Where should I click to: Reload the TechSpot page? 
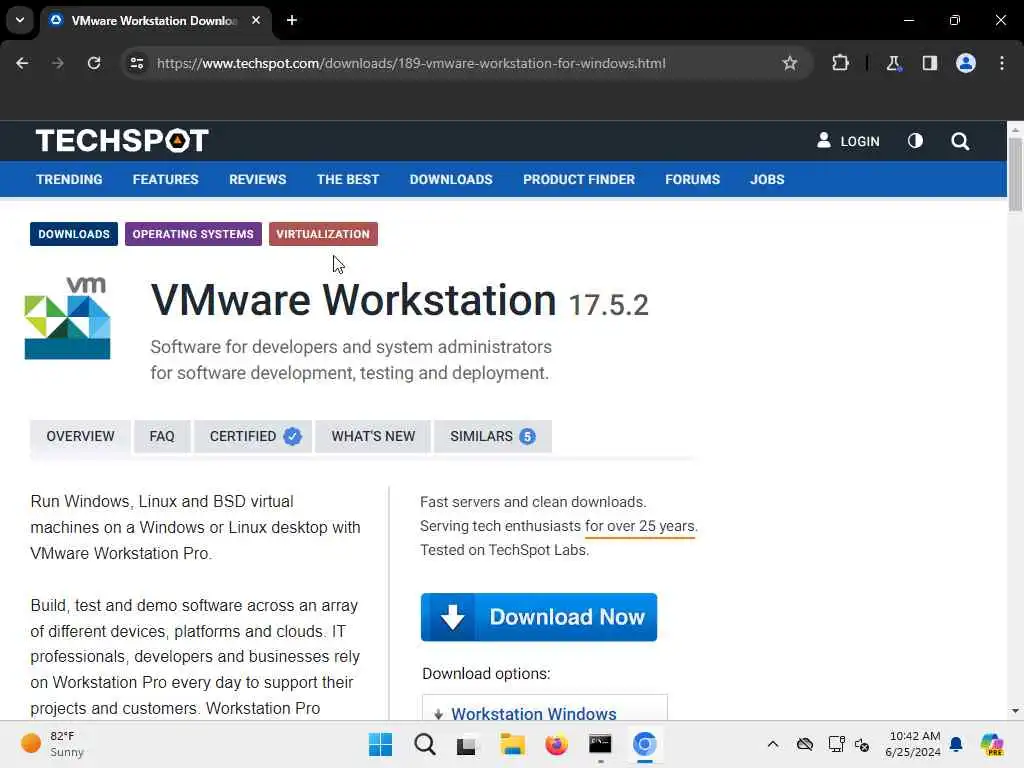coord(94,63)
